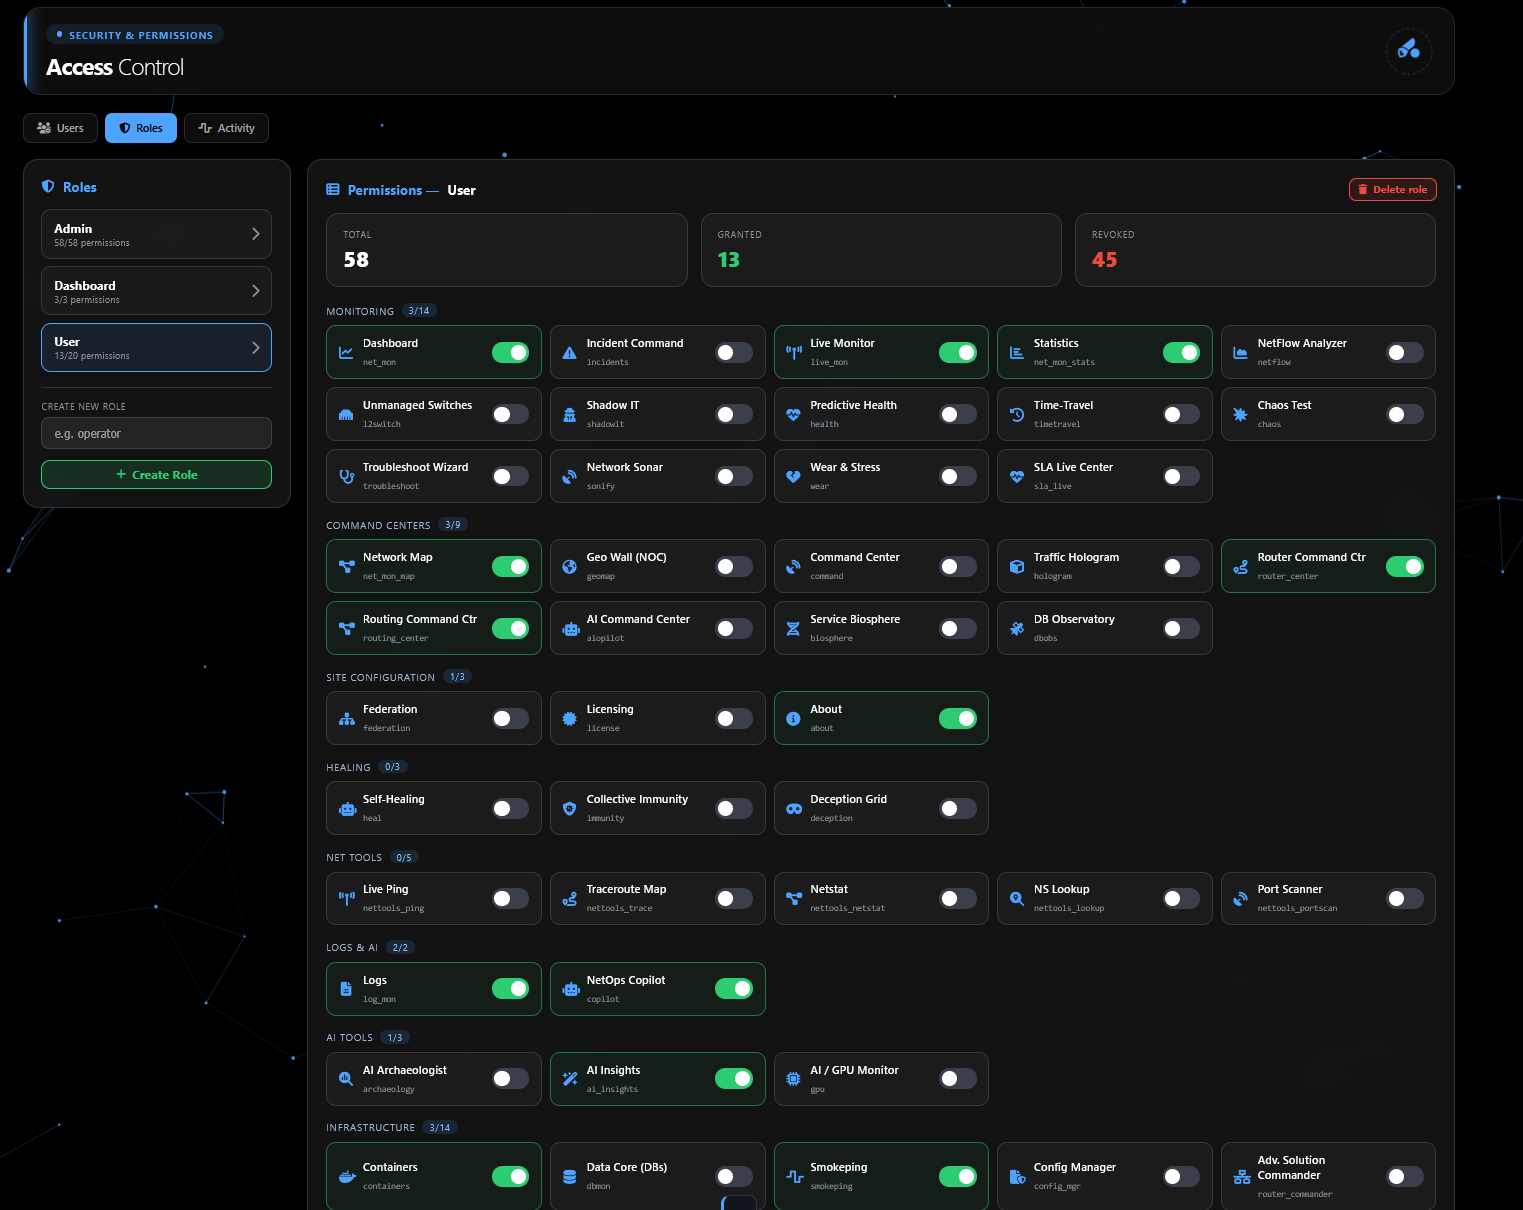The image size is (1523, 1210).
Task: Click the Granted 13 stat card
Action: 881,250
